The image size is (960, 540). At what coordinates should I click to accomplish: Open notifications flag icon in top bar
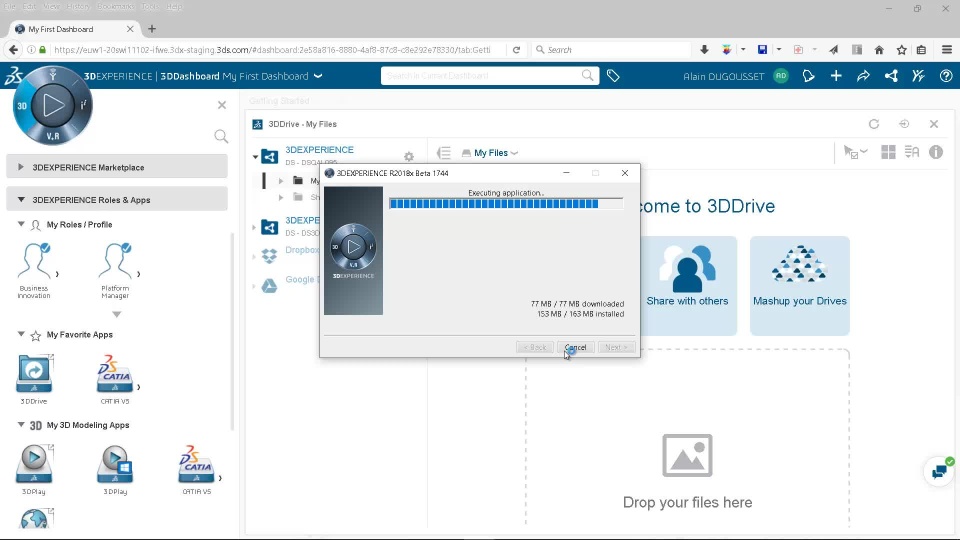click(808, 76)
